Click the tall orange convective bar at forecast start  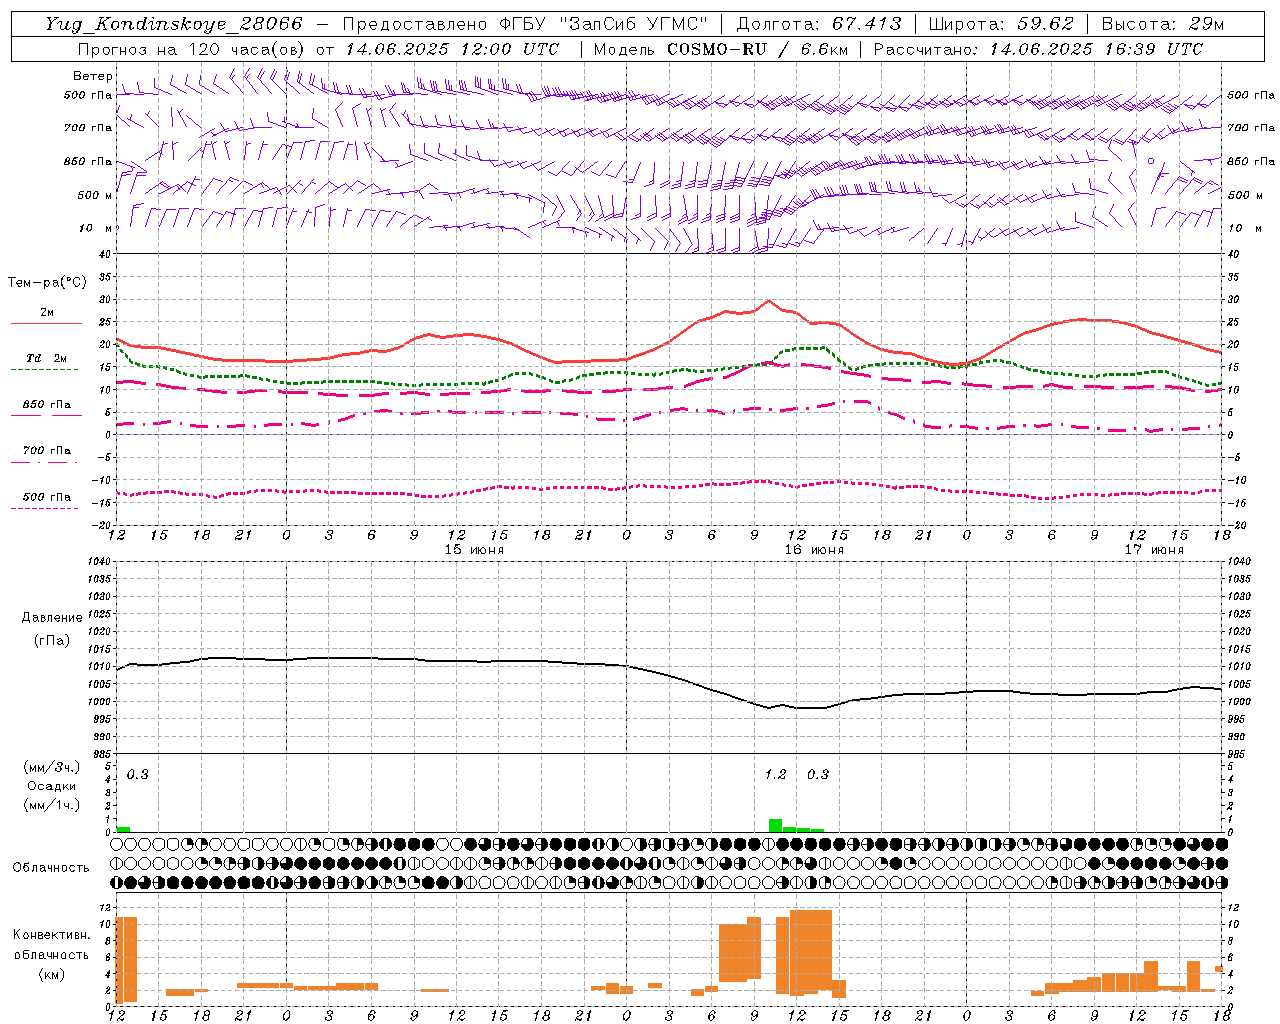tap(126, 960)
